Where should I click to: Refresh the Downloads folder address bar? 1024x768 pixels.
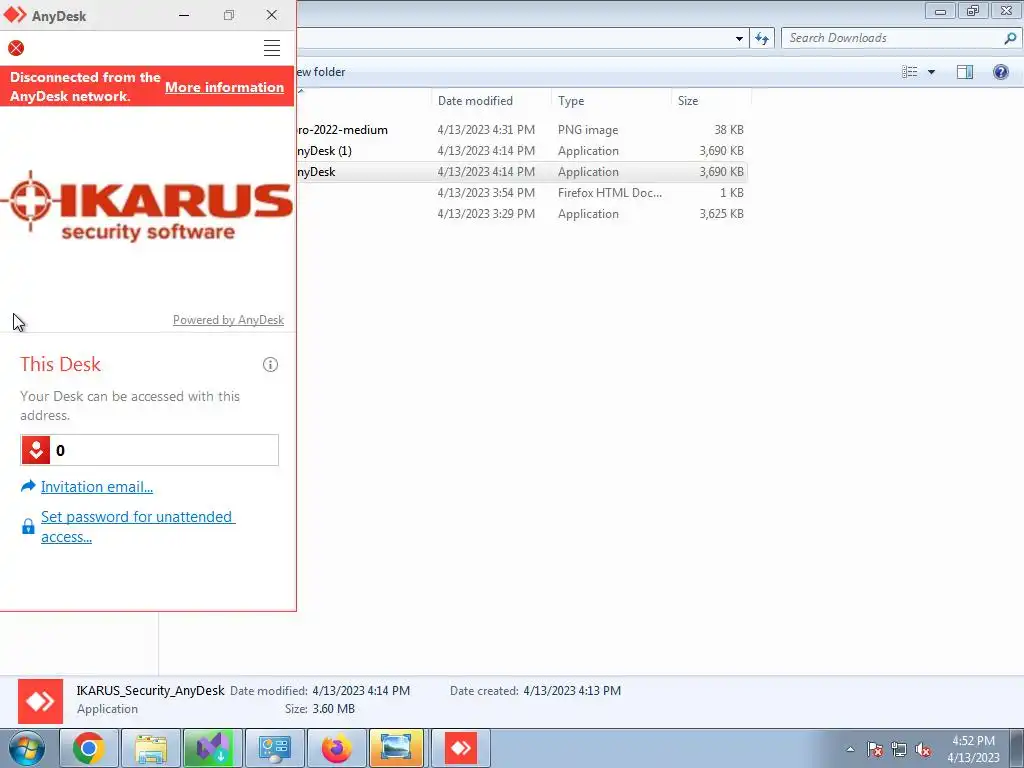(x=762, y=39)
